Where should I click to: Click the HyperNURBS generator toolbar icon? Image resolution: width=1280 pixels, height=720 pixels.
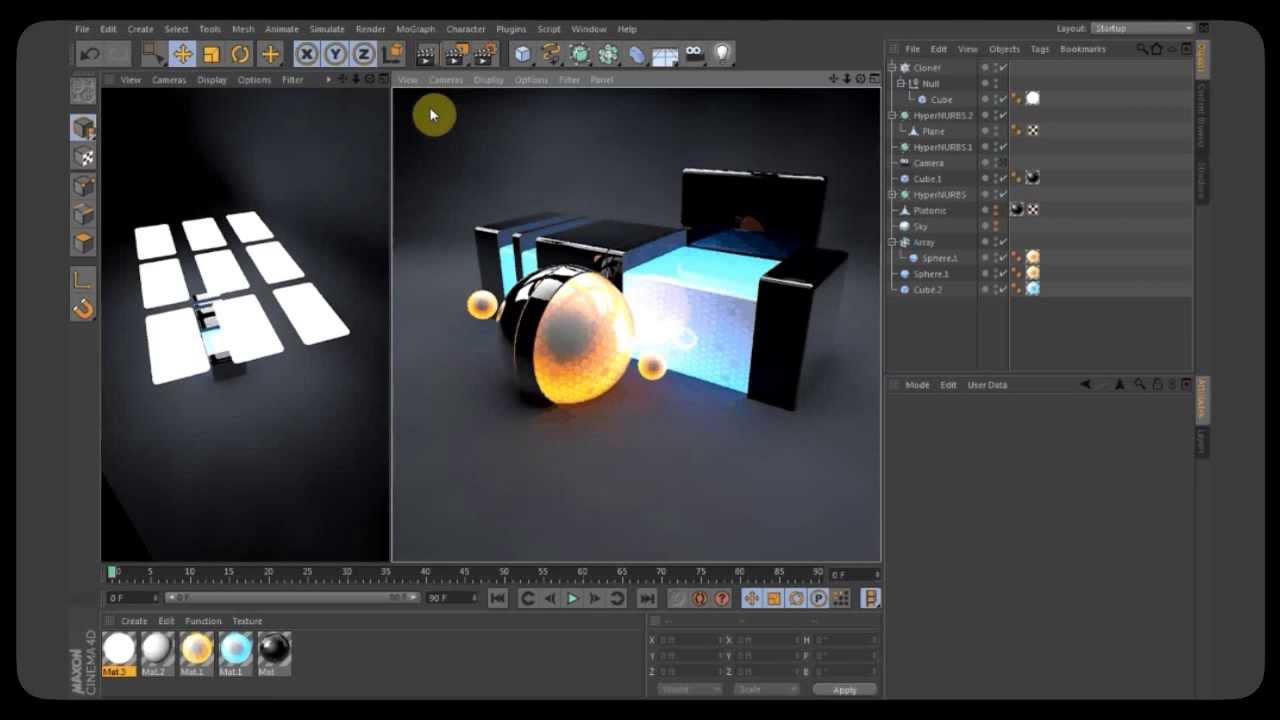tap(580, 54)
